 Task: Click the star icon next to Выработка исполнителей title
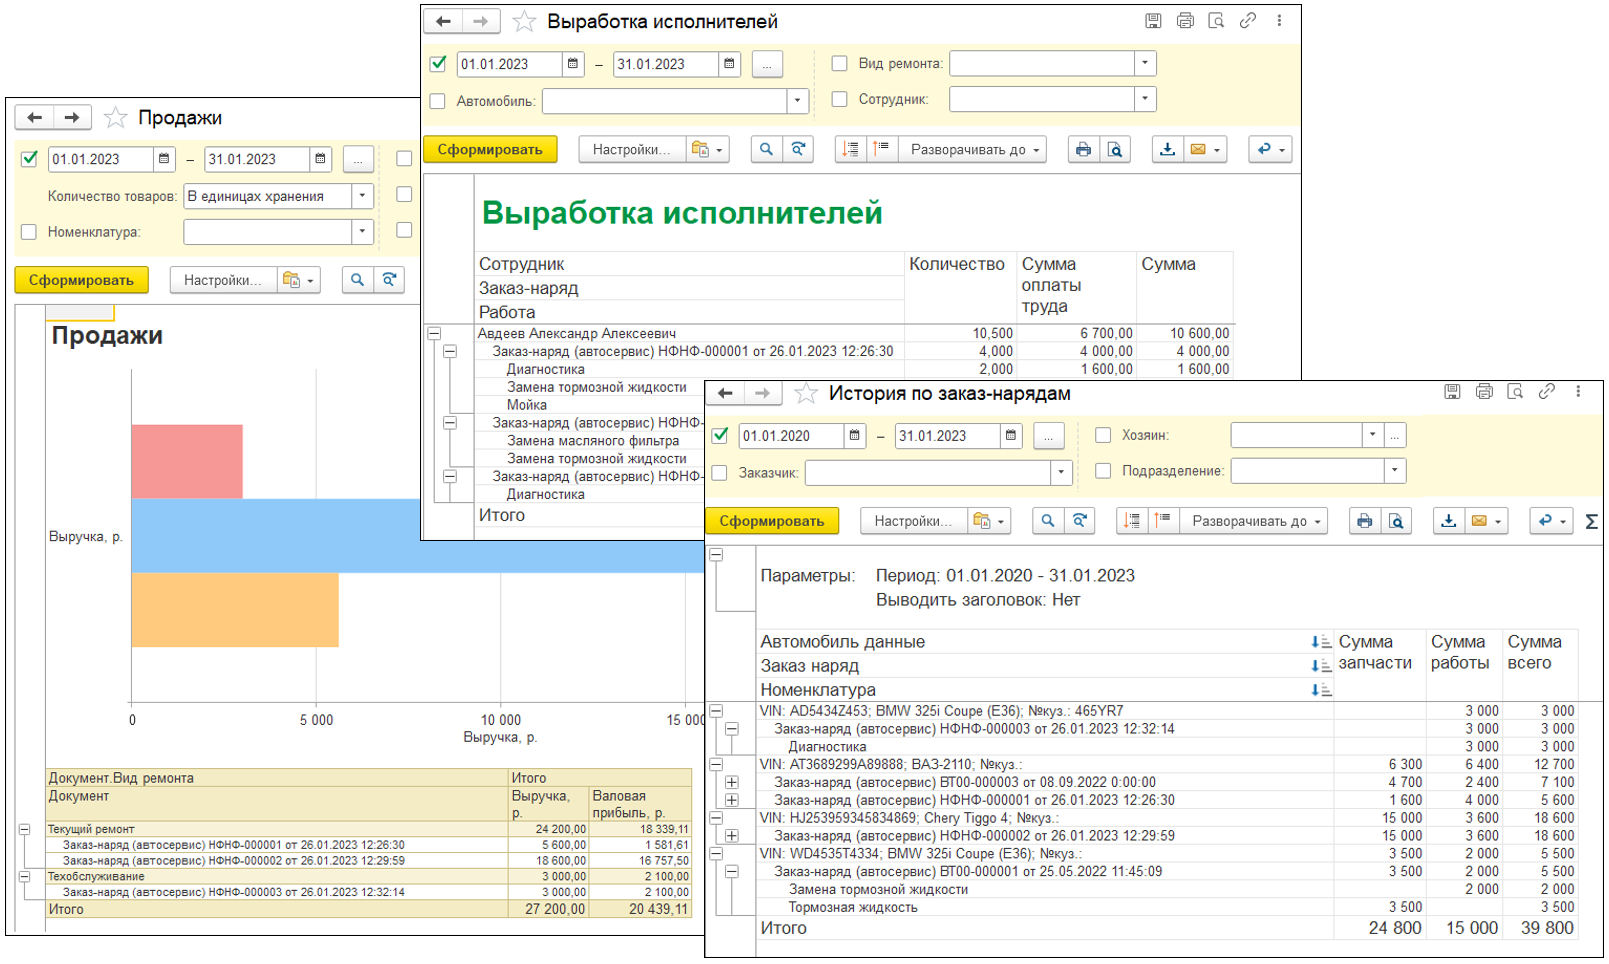524,21
